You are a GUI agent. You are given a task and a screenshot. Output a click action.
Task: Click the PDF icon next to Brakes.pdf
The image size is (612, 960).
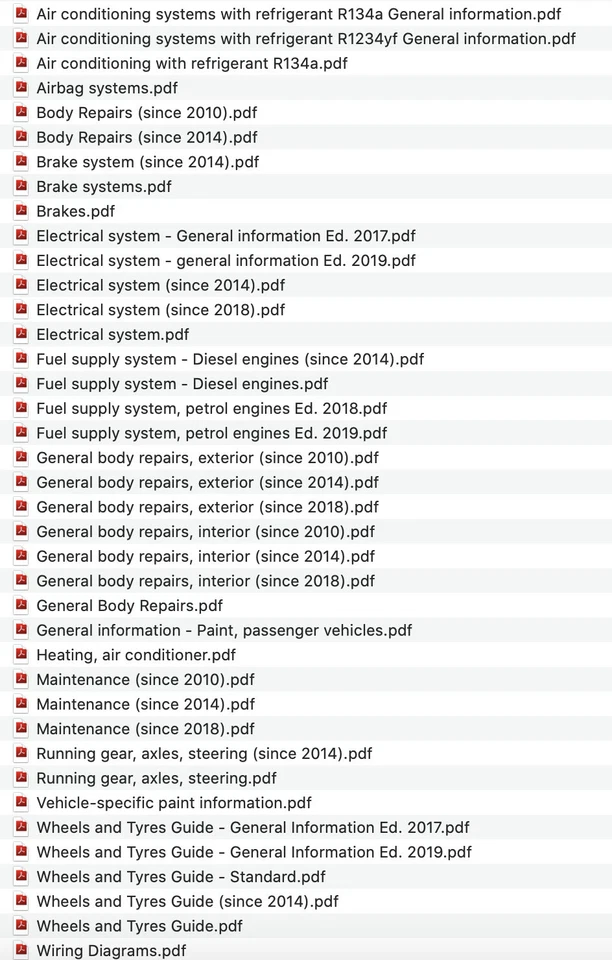click(x=21, y=211)
